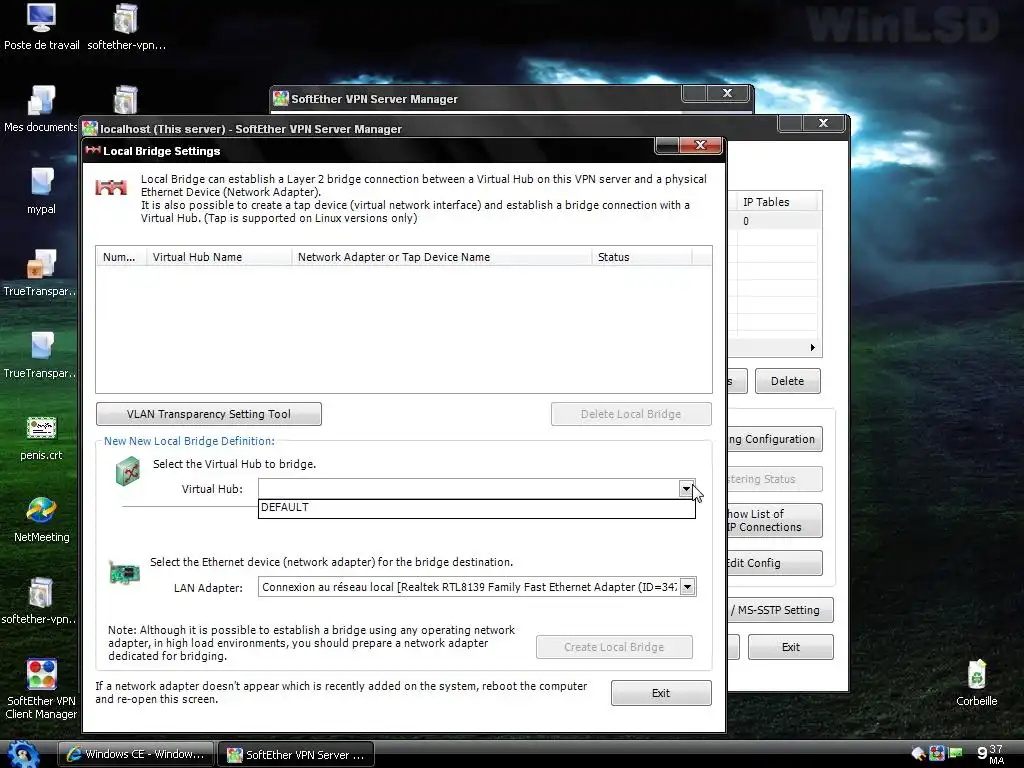Screen dimensions: 1024x768
Task: Click the Local Bridge icon beside the description
Action: pos(111,188)
